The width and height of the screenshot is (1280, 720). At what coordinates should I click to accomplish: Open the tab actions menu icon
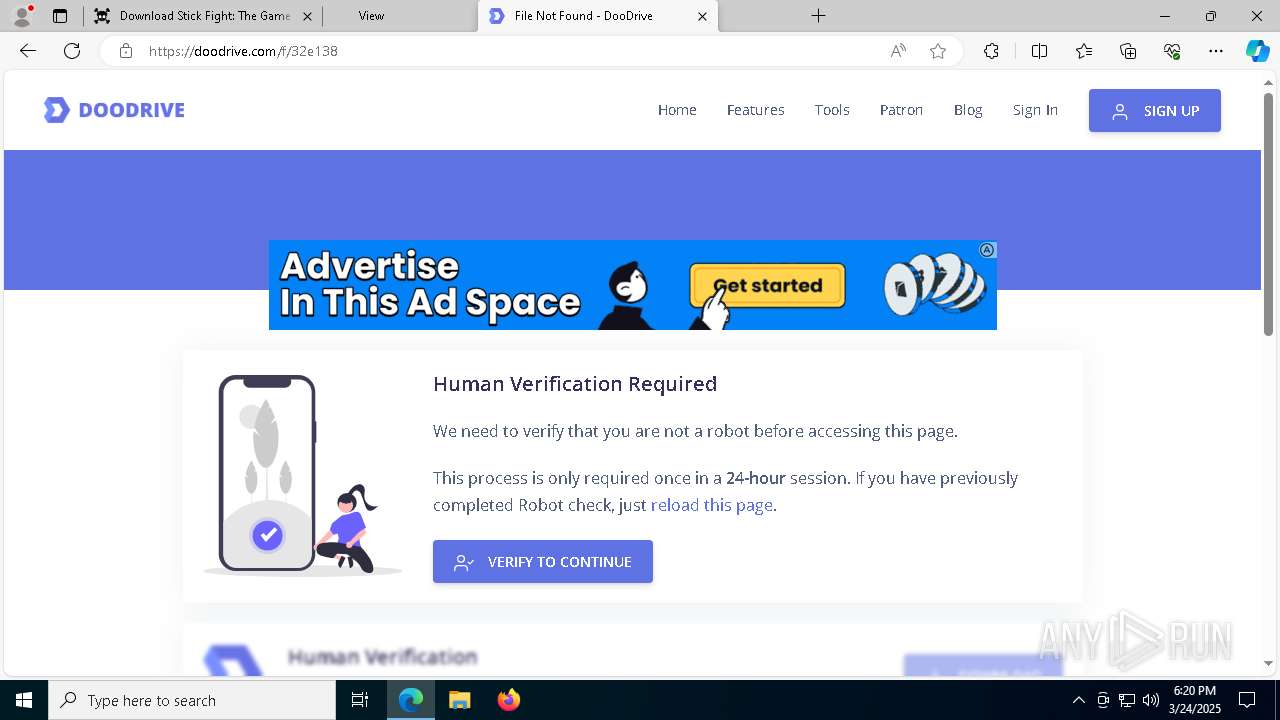[60, 16]
